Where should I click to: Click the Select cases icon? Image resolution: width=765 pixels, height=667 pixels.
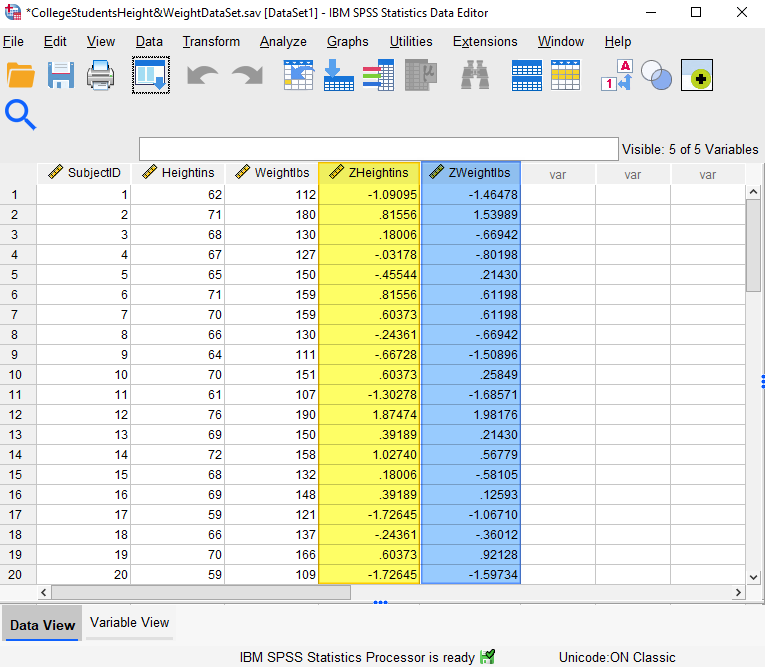tap(565, 75)
